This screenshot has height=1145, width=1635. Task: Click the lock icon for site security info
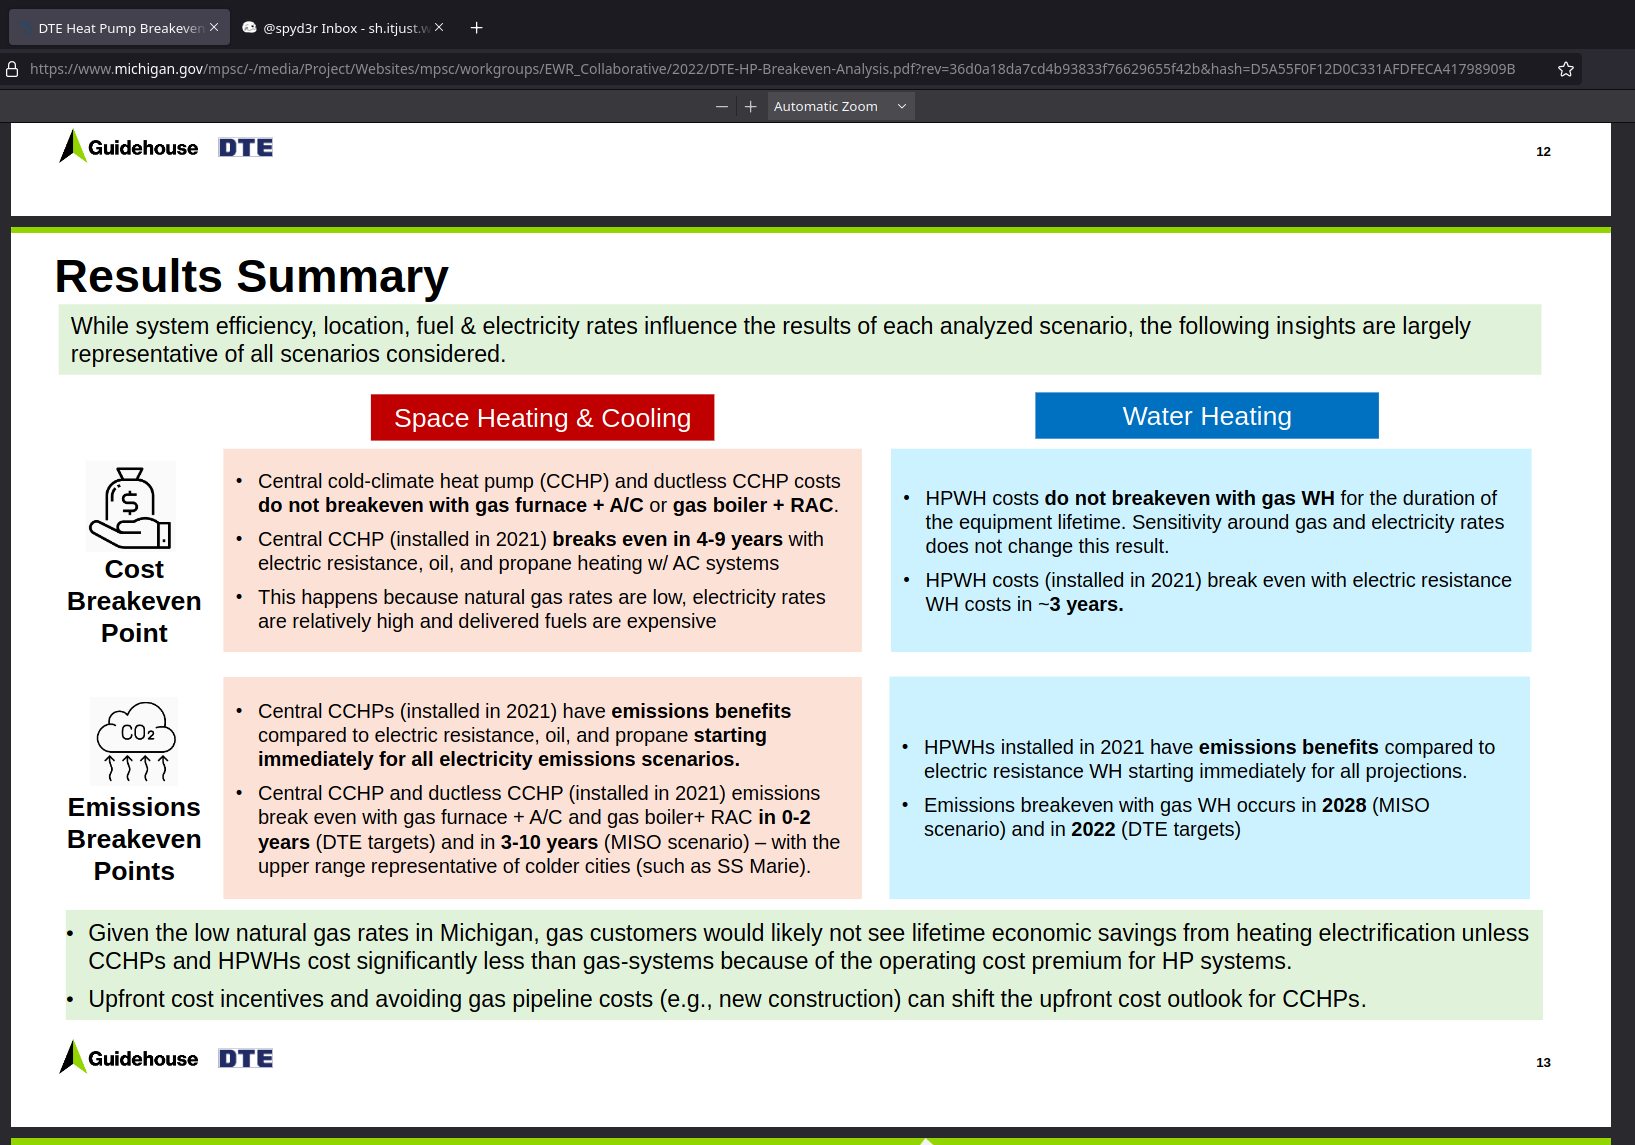click(x=13, y=69)
